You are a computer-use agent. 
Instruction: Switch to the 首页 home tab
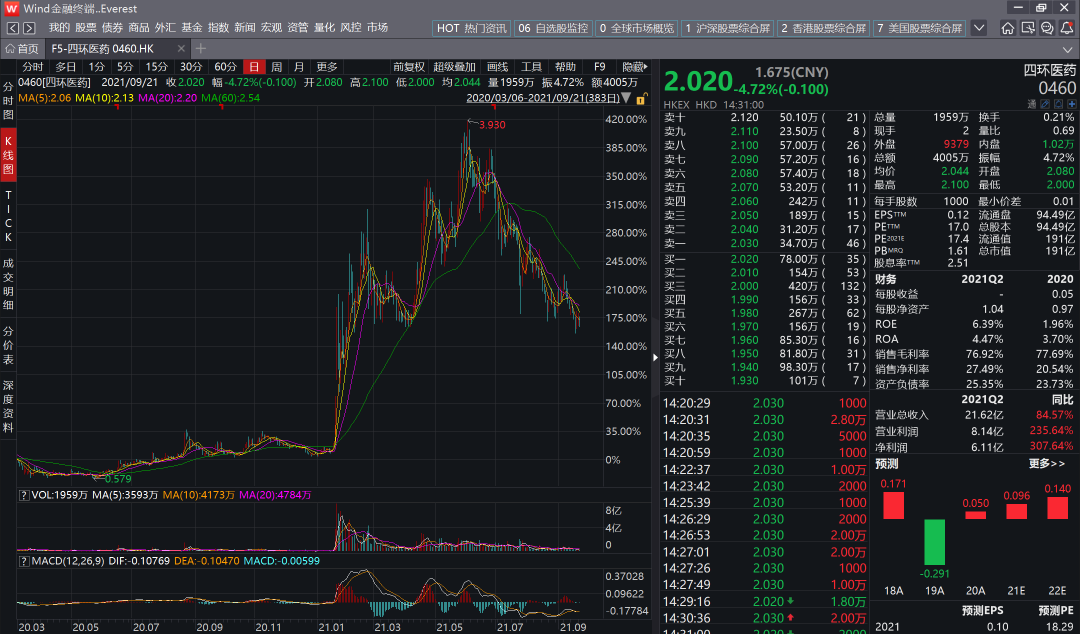point(23,48)
